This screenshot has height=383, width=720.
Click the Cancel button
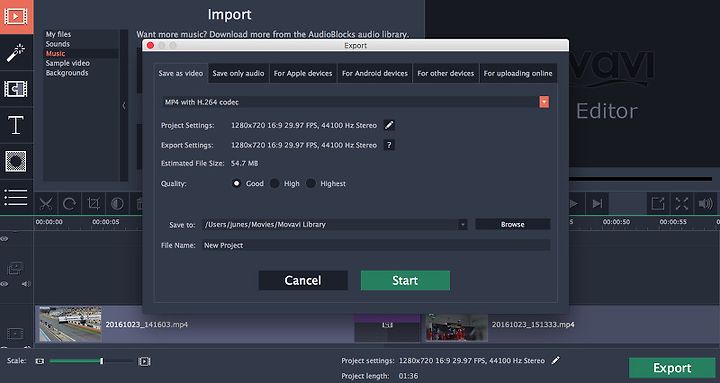[303, 280]
